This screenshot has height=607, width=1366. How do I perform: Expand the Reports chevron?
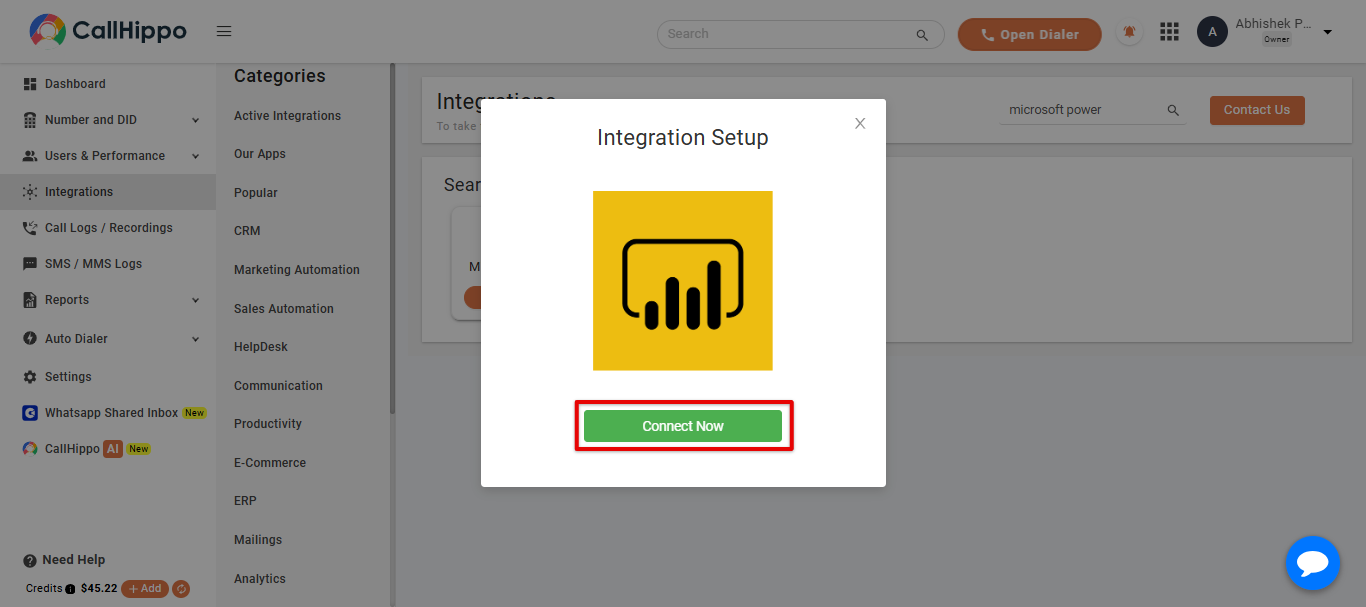(195, 300)
